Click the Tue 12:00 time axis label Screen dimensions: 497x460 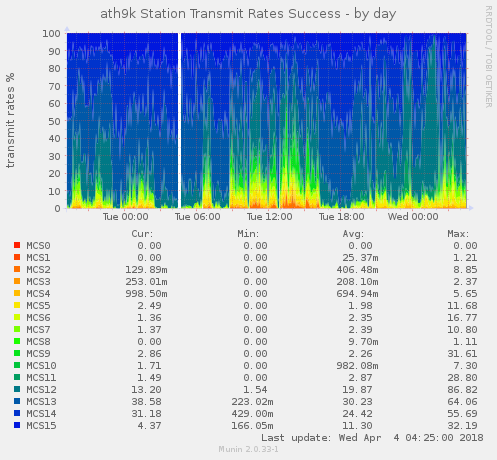tap(269, 217)
